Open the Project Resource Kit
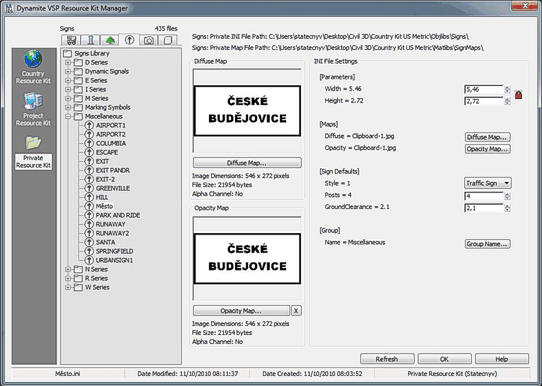This screenshot has height=386, width=542. [33, 109]
